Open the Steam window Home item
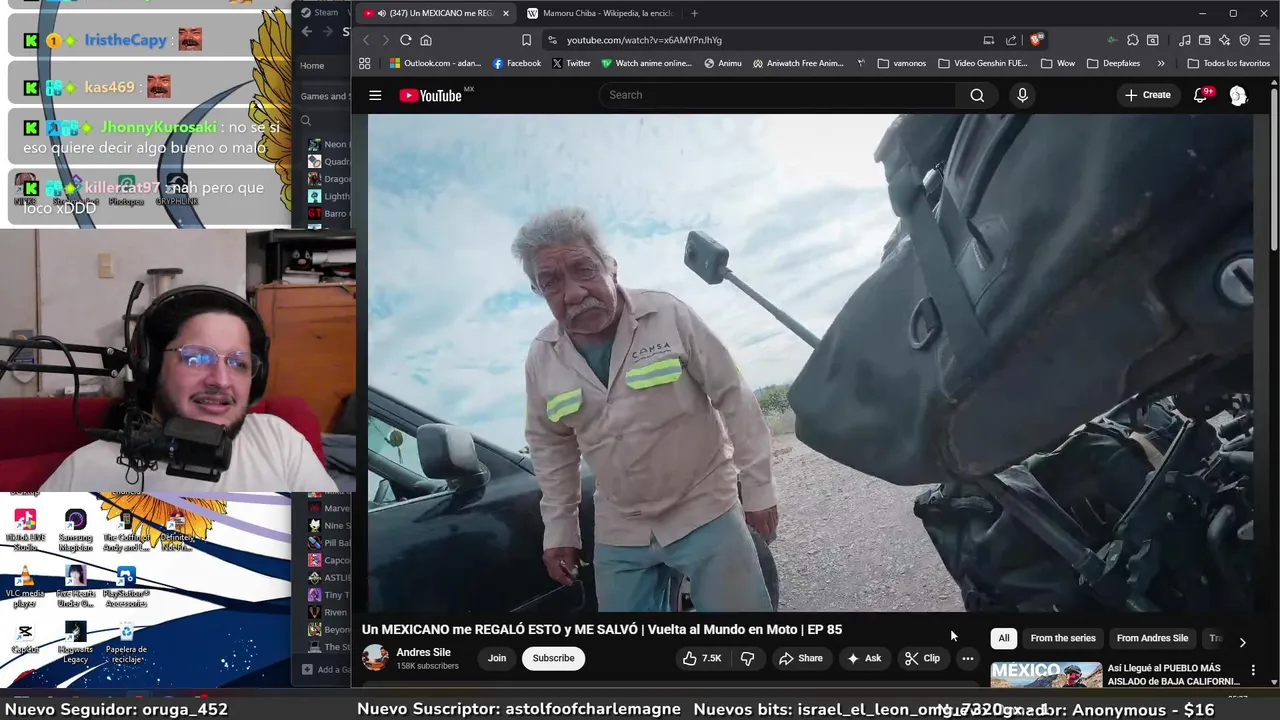Image resolution: width=1280 pixels, height=720 pixels. point(312,66)
